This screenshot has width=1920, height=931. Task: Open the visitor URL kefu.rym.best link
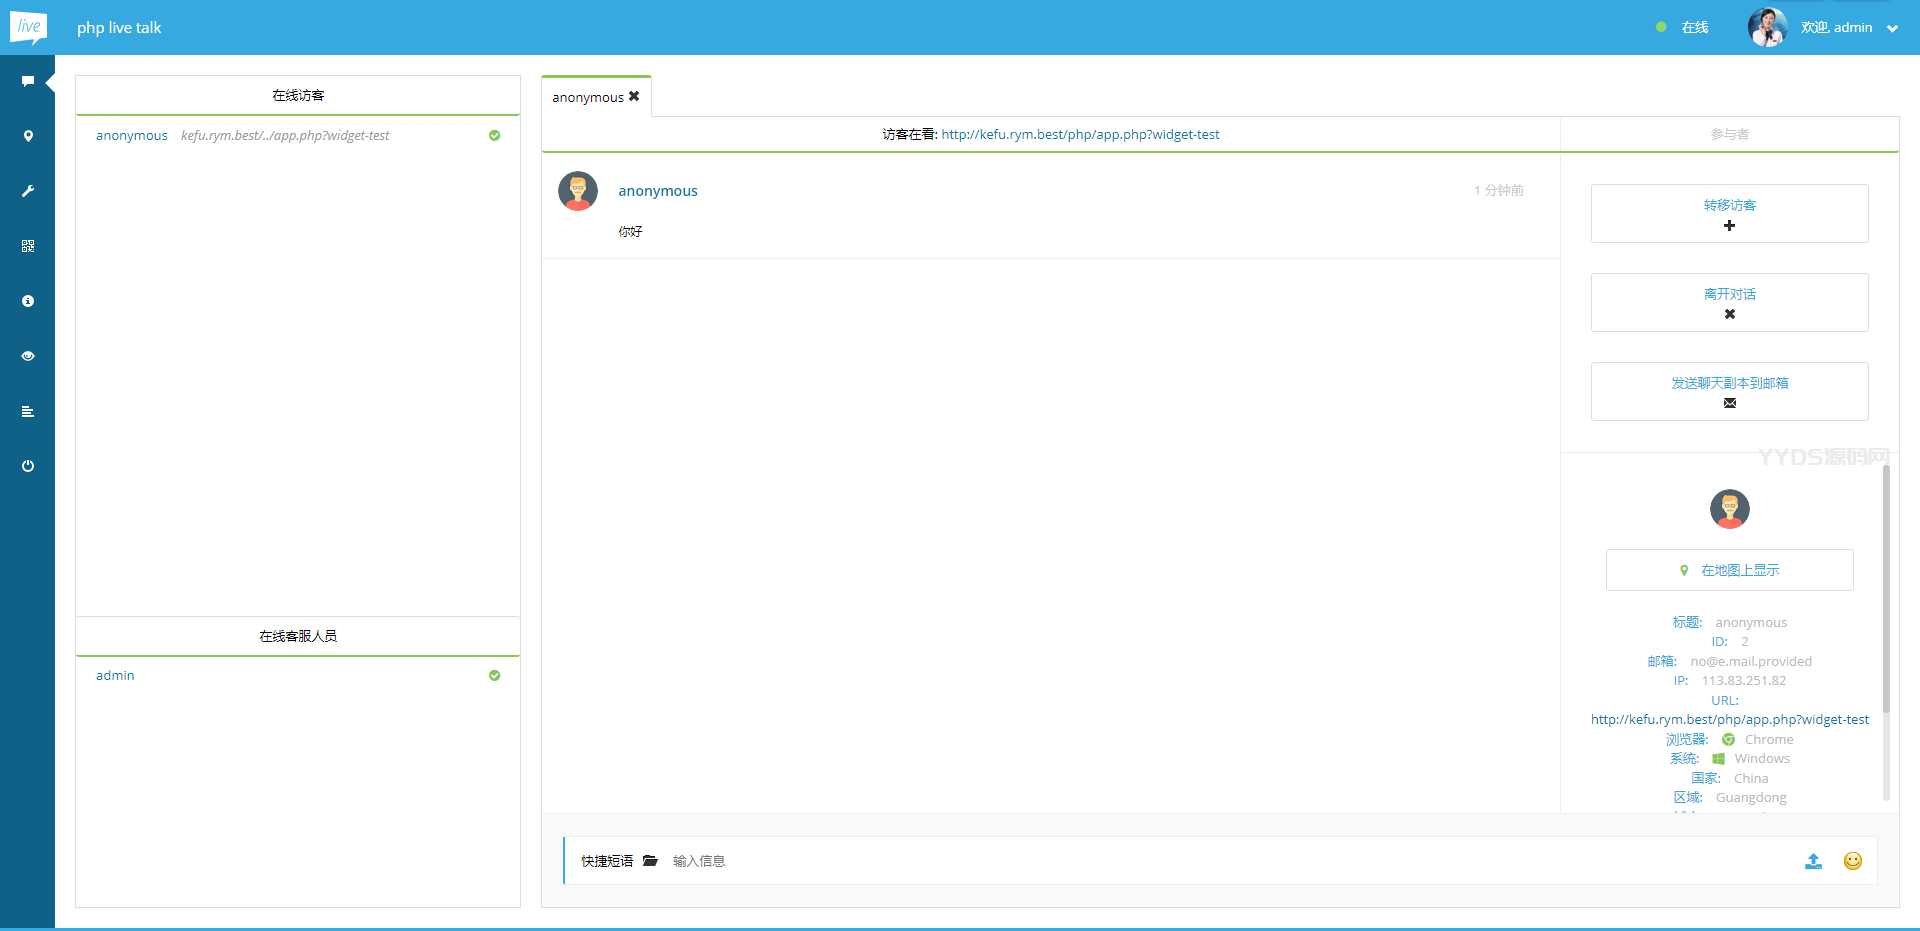point(1080,133)
